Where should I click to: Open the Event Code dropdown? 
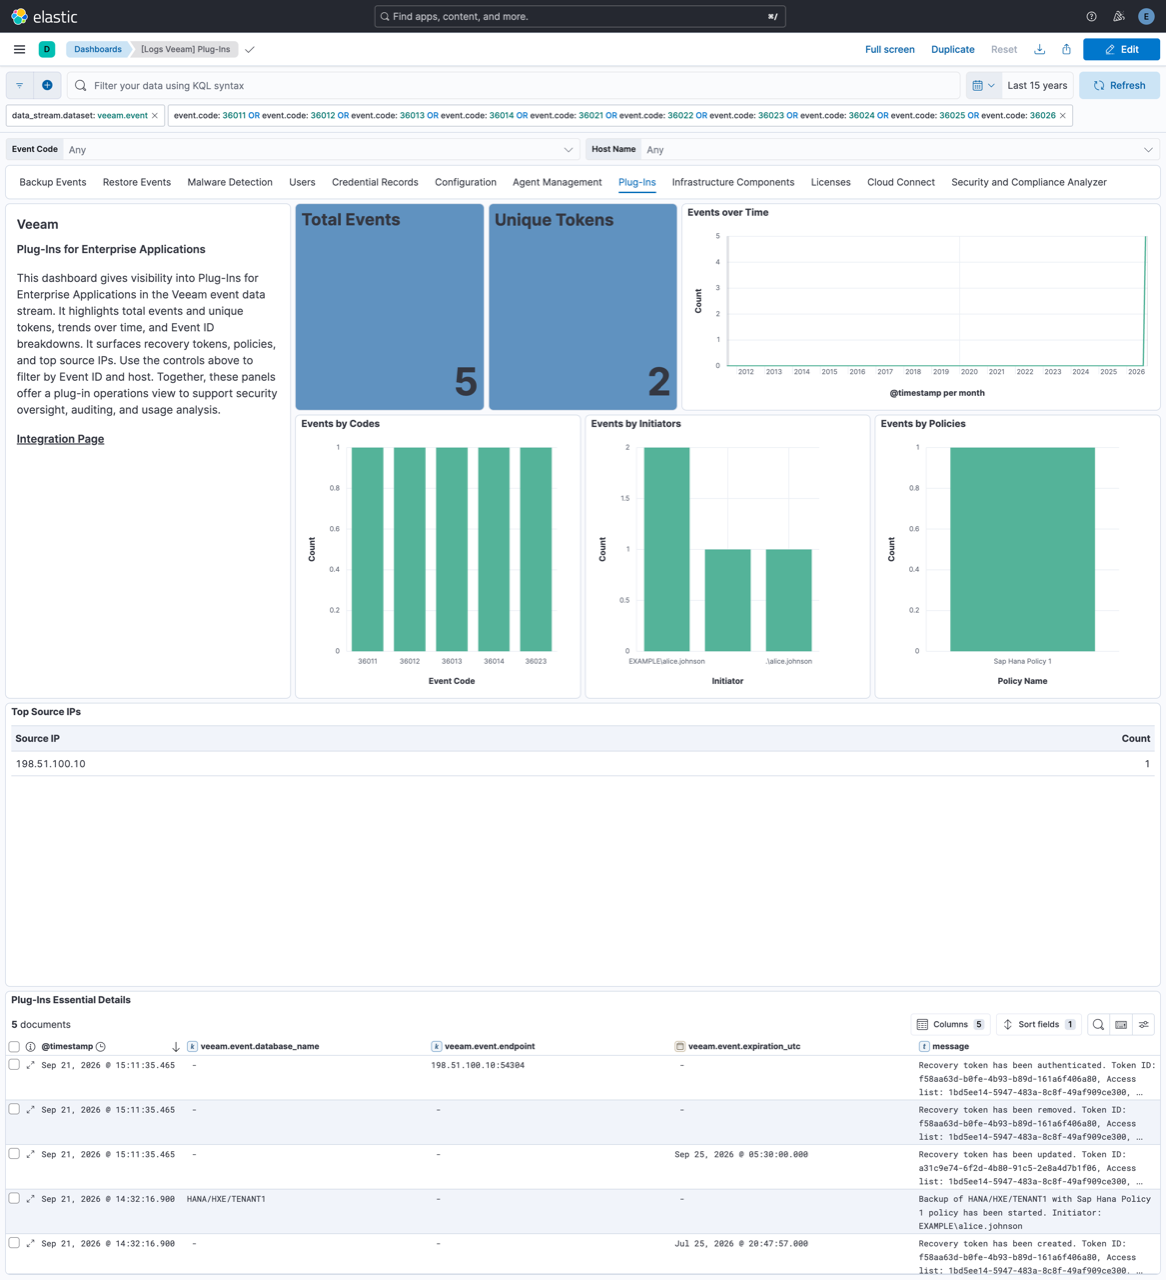point(321,150)
